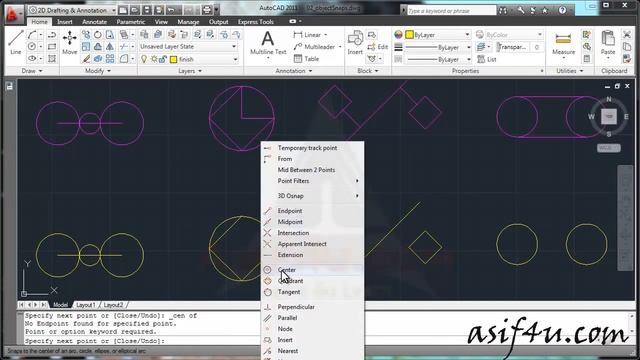The image size is (640, 360).
Task: Open the Point Filters submenu
Action: tap(312, 181)
